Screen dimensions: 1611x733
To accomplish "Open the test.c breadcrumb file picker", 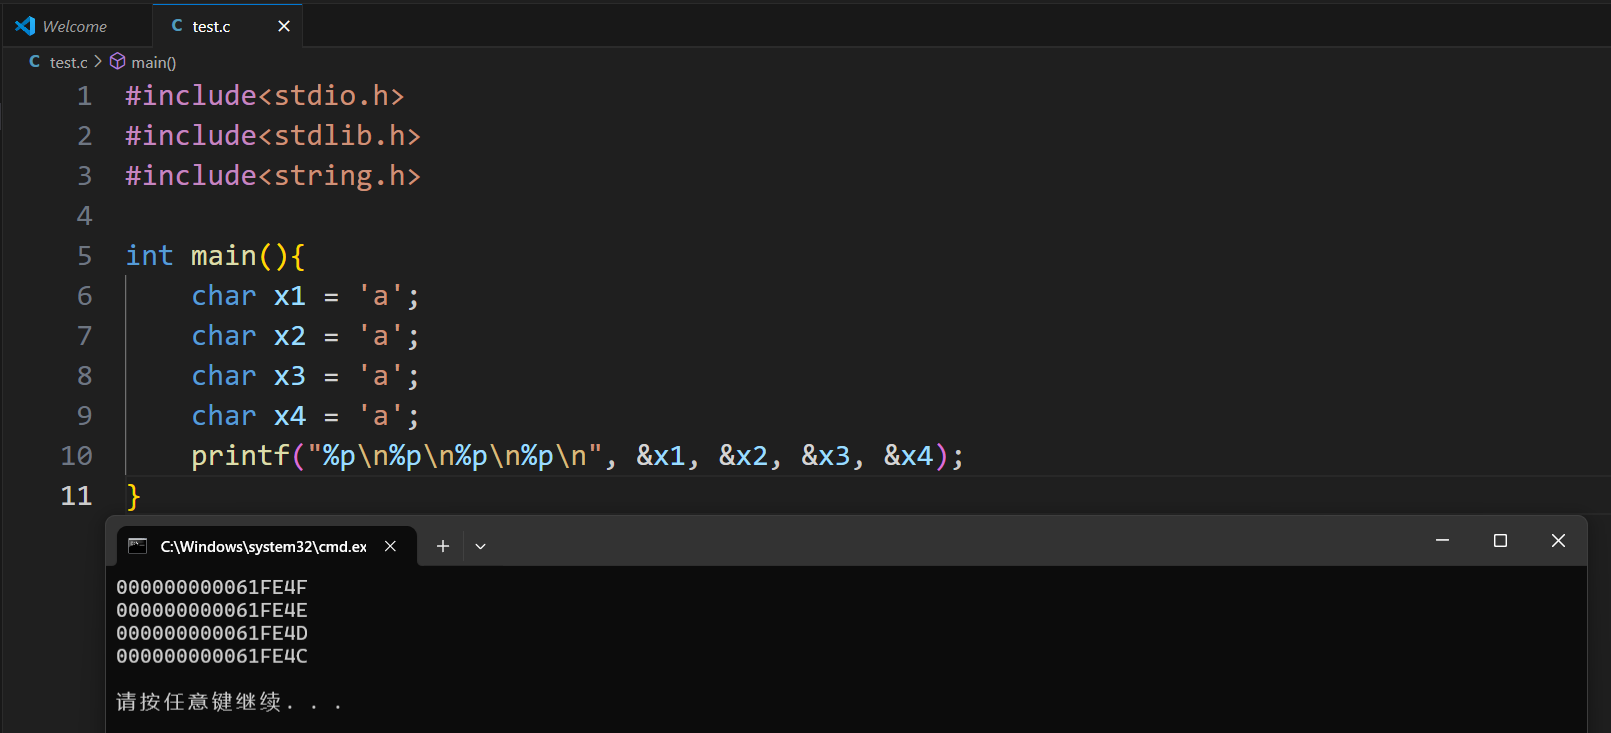I will pyautogui.click(x=68, y=62).
